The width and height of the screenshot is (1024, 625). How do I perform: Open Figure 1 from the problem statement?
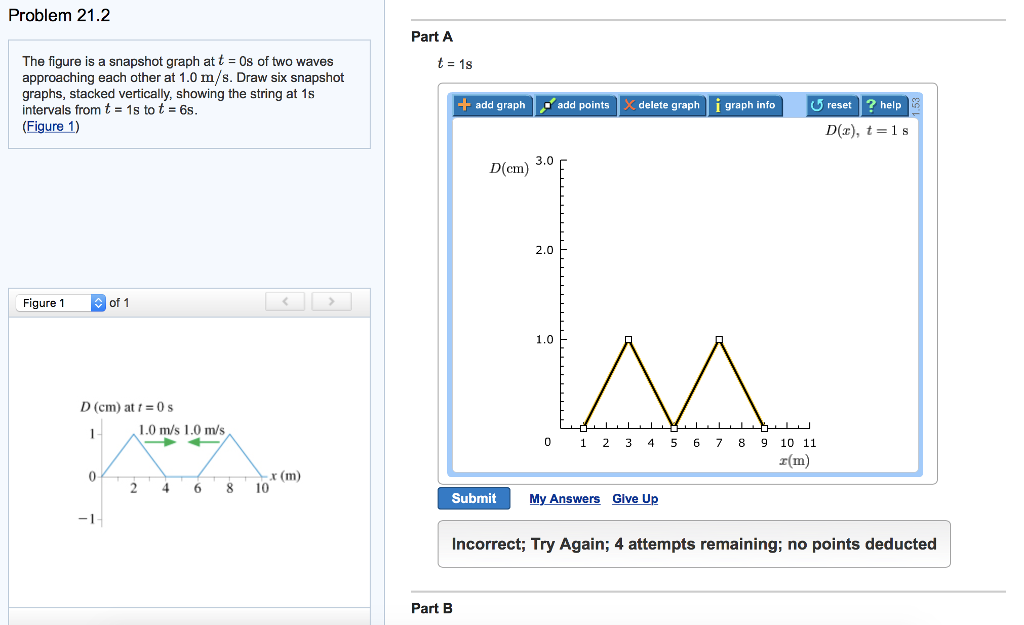pyautogui.click(x=51, y=126)
